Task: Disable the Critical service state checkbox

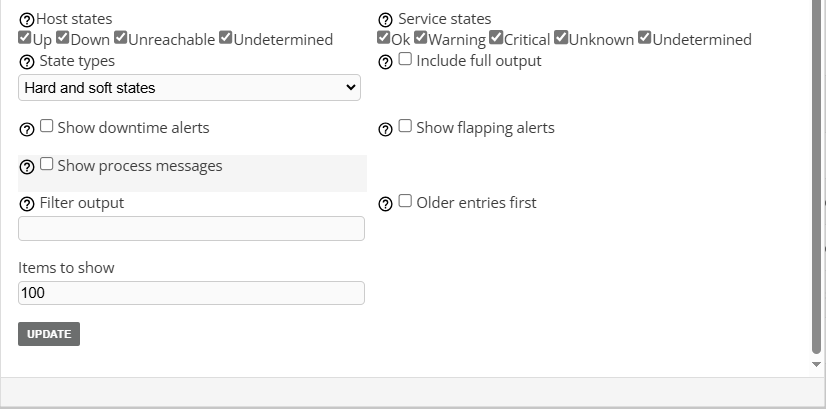Action: 496,38
